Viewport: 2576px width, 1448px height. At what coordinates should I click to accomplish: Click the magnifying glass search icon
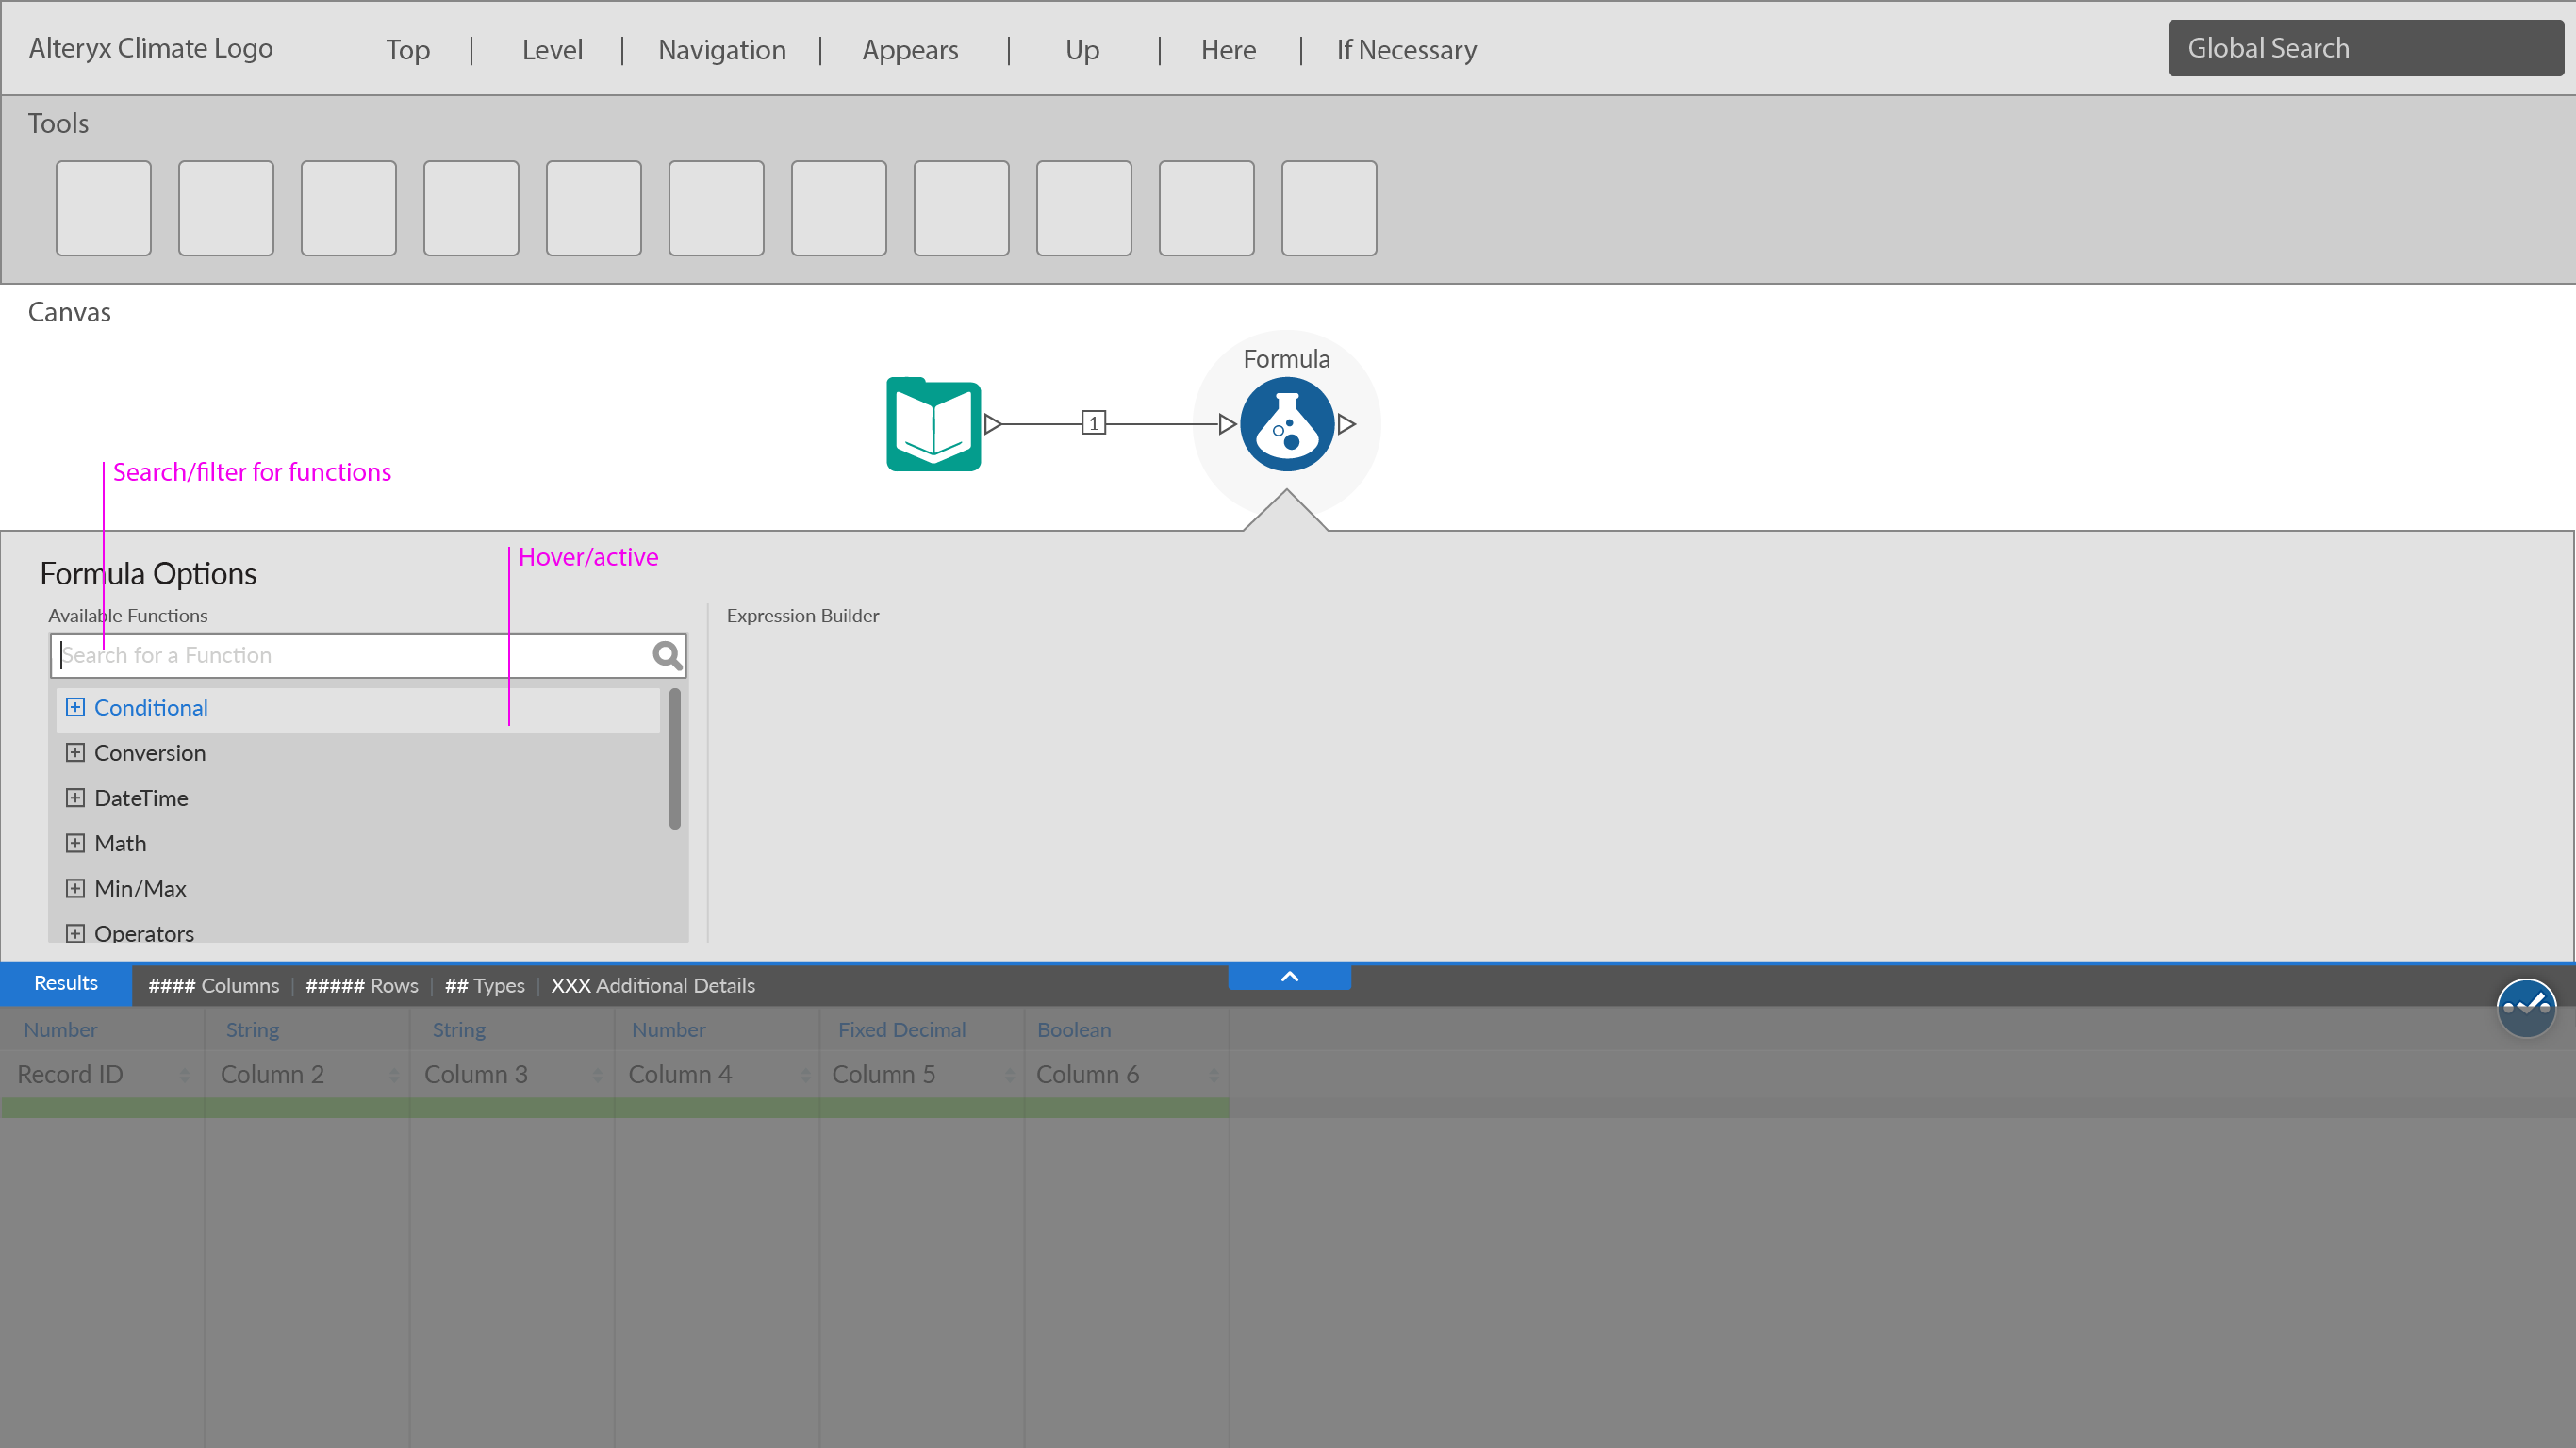tap(666, 655)
